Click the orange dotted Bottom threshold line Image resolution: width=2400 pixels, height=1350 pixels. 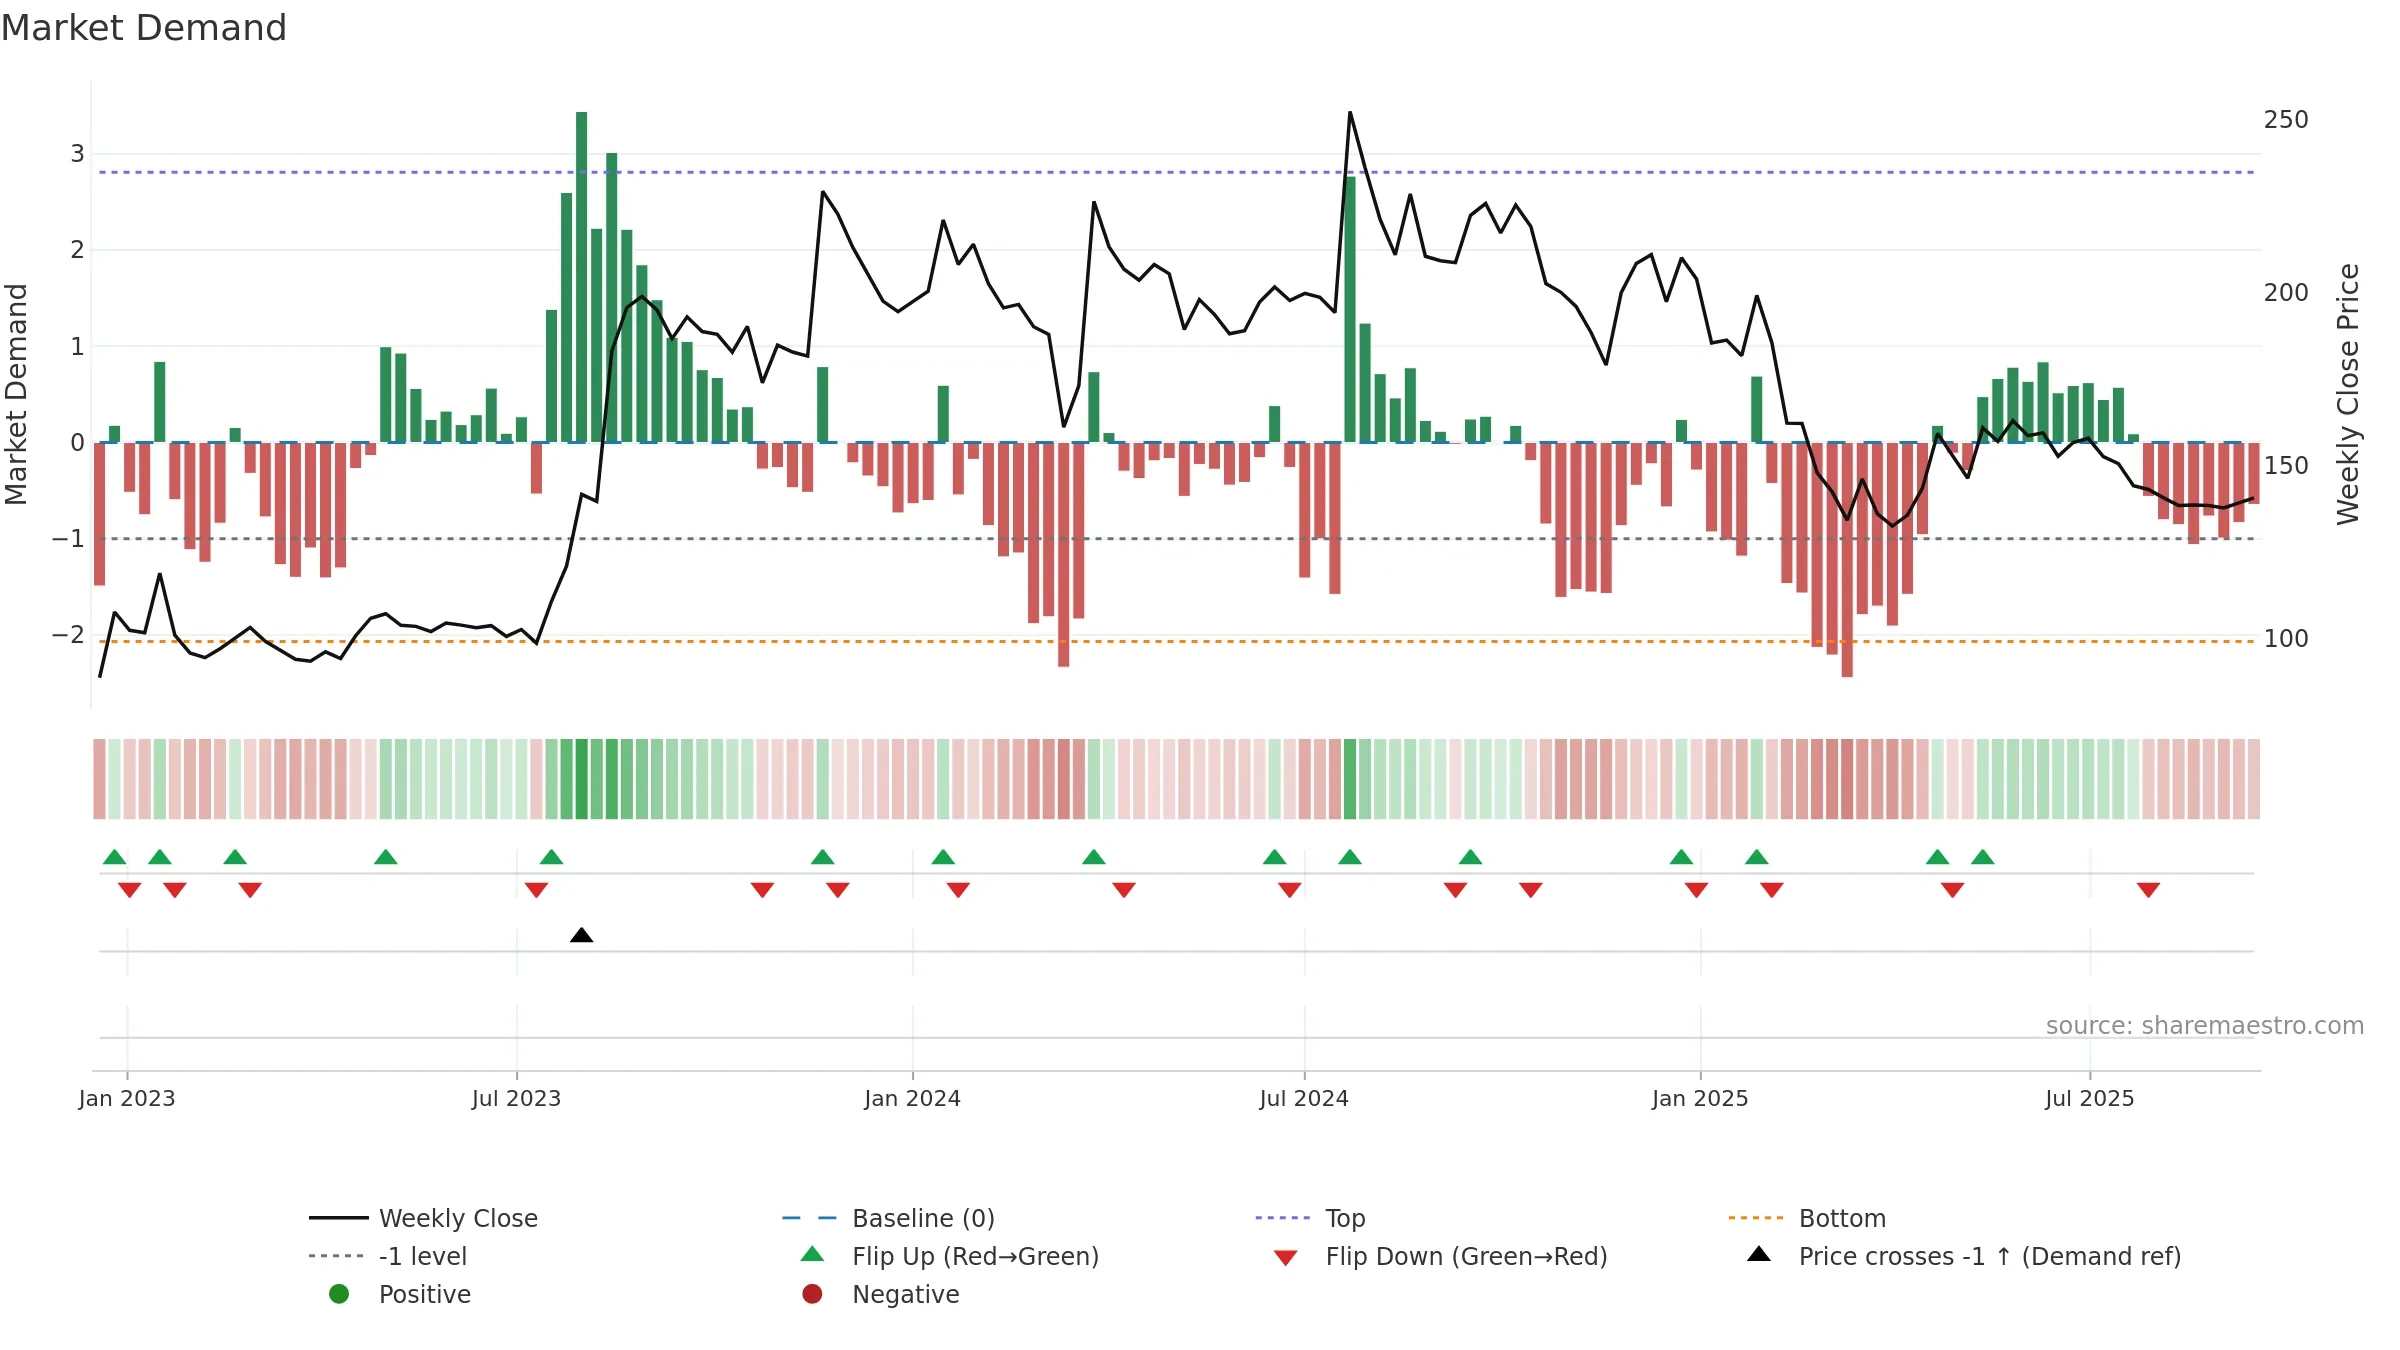pos(1176,641)
